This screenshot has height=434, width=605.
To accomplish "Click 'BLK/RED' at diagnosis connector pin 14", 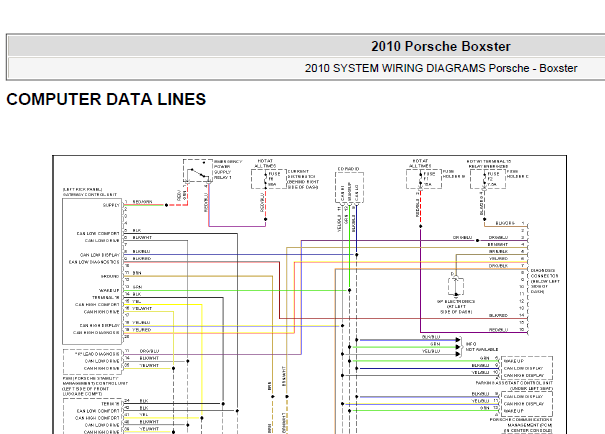I will [498, 315].
